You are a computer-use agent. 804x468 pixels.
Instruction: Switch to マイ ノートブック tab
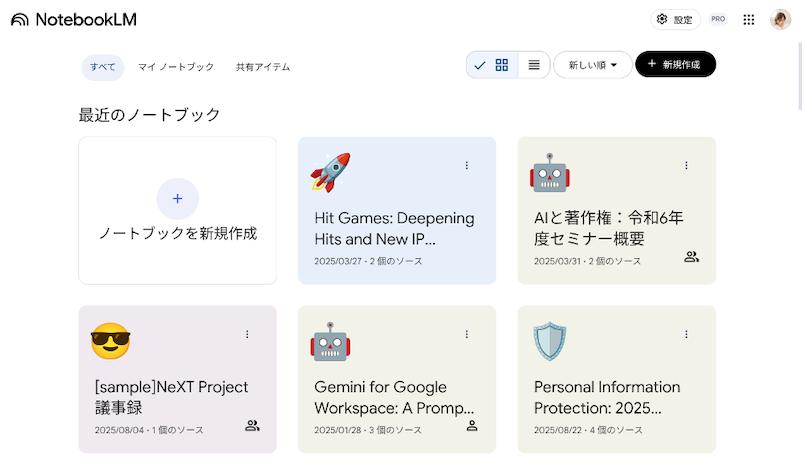pyautogui.click(x=176, y=67)
